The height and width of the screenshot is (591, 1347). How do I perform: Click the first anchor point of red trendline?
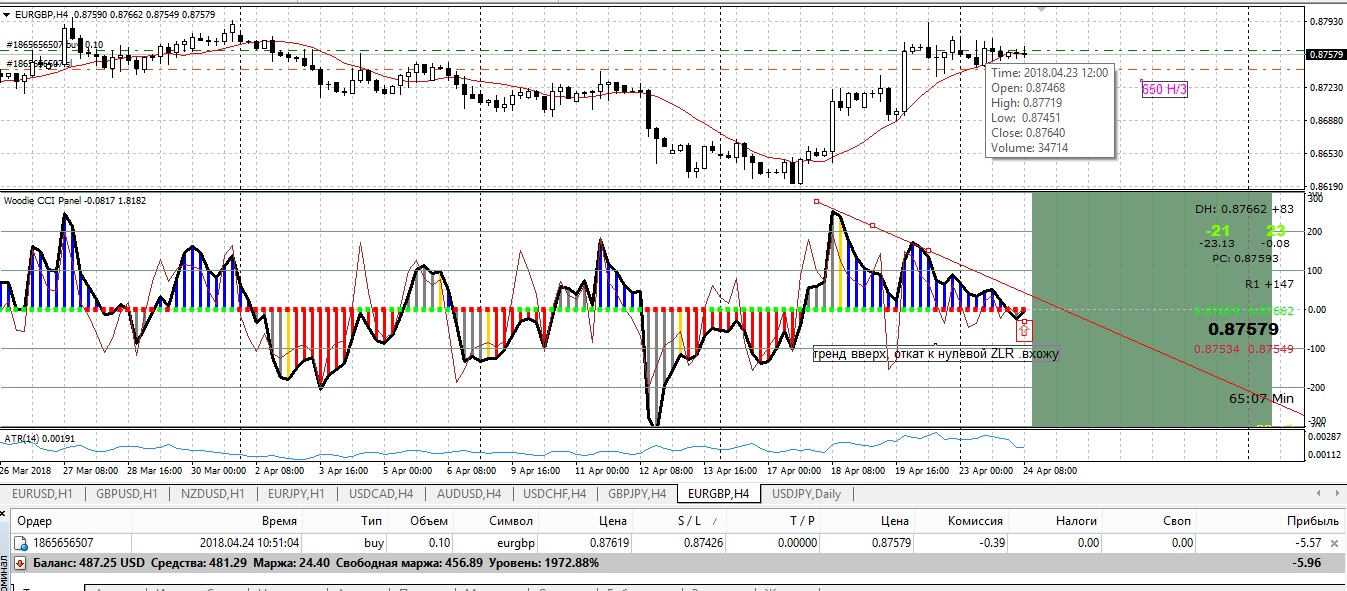click(x=817, y=202)
